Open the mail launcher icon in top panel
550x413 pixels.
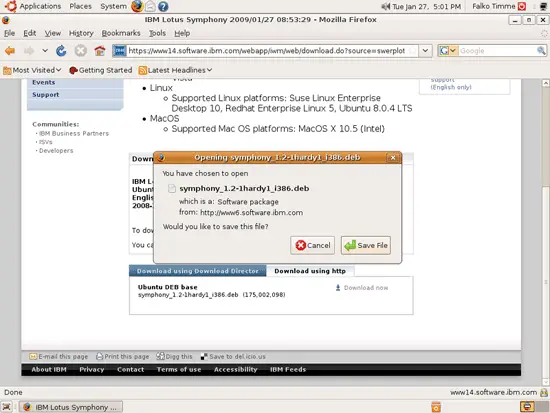pyautogui.click(x=150, y=6)
